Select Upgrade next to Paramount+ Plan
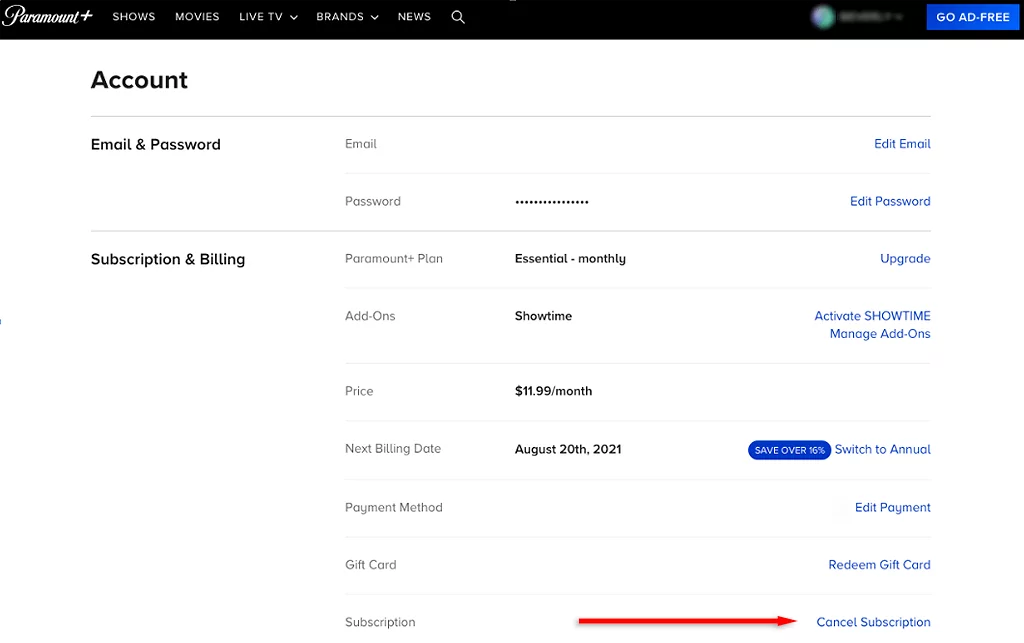This screenshot has width=1024, height=643. click(x=905, y=258)
